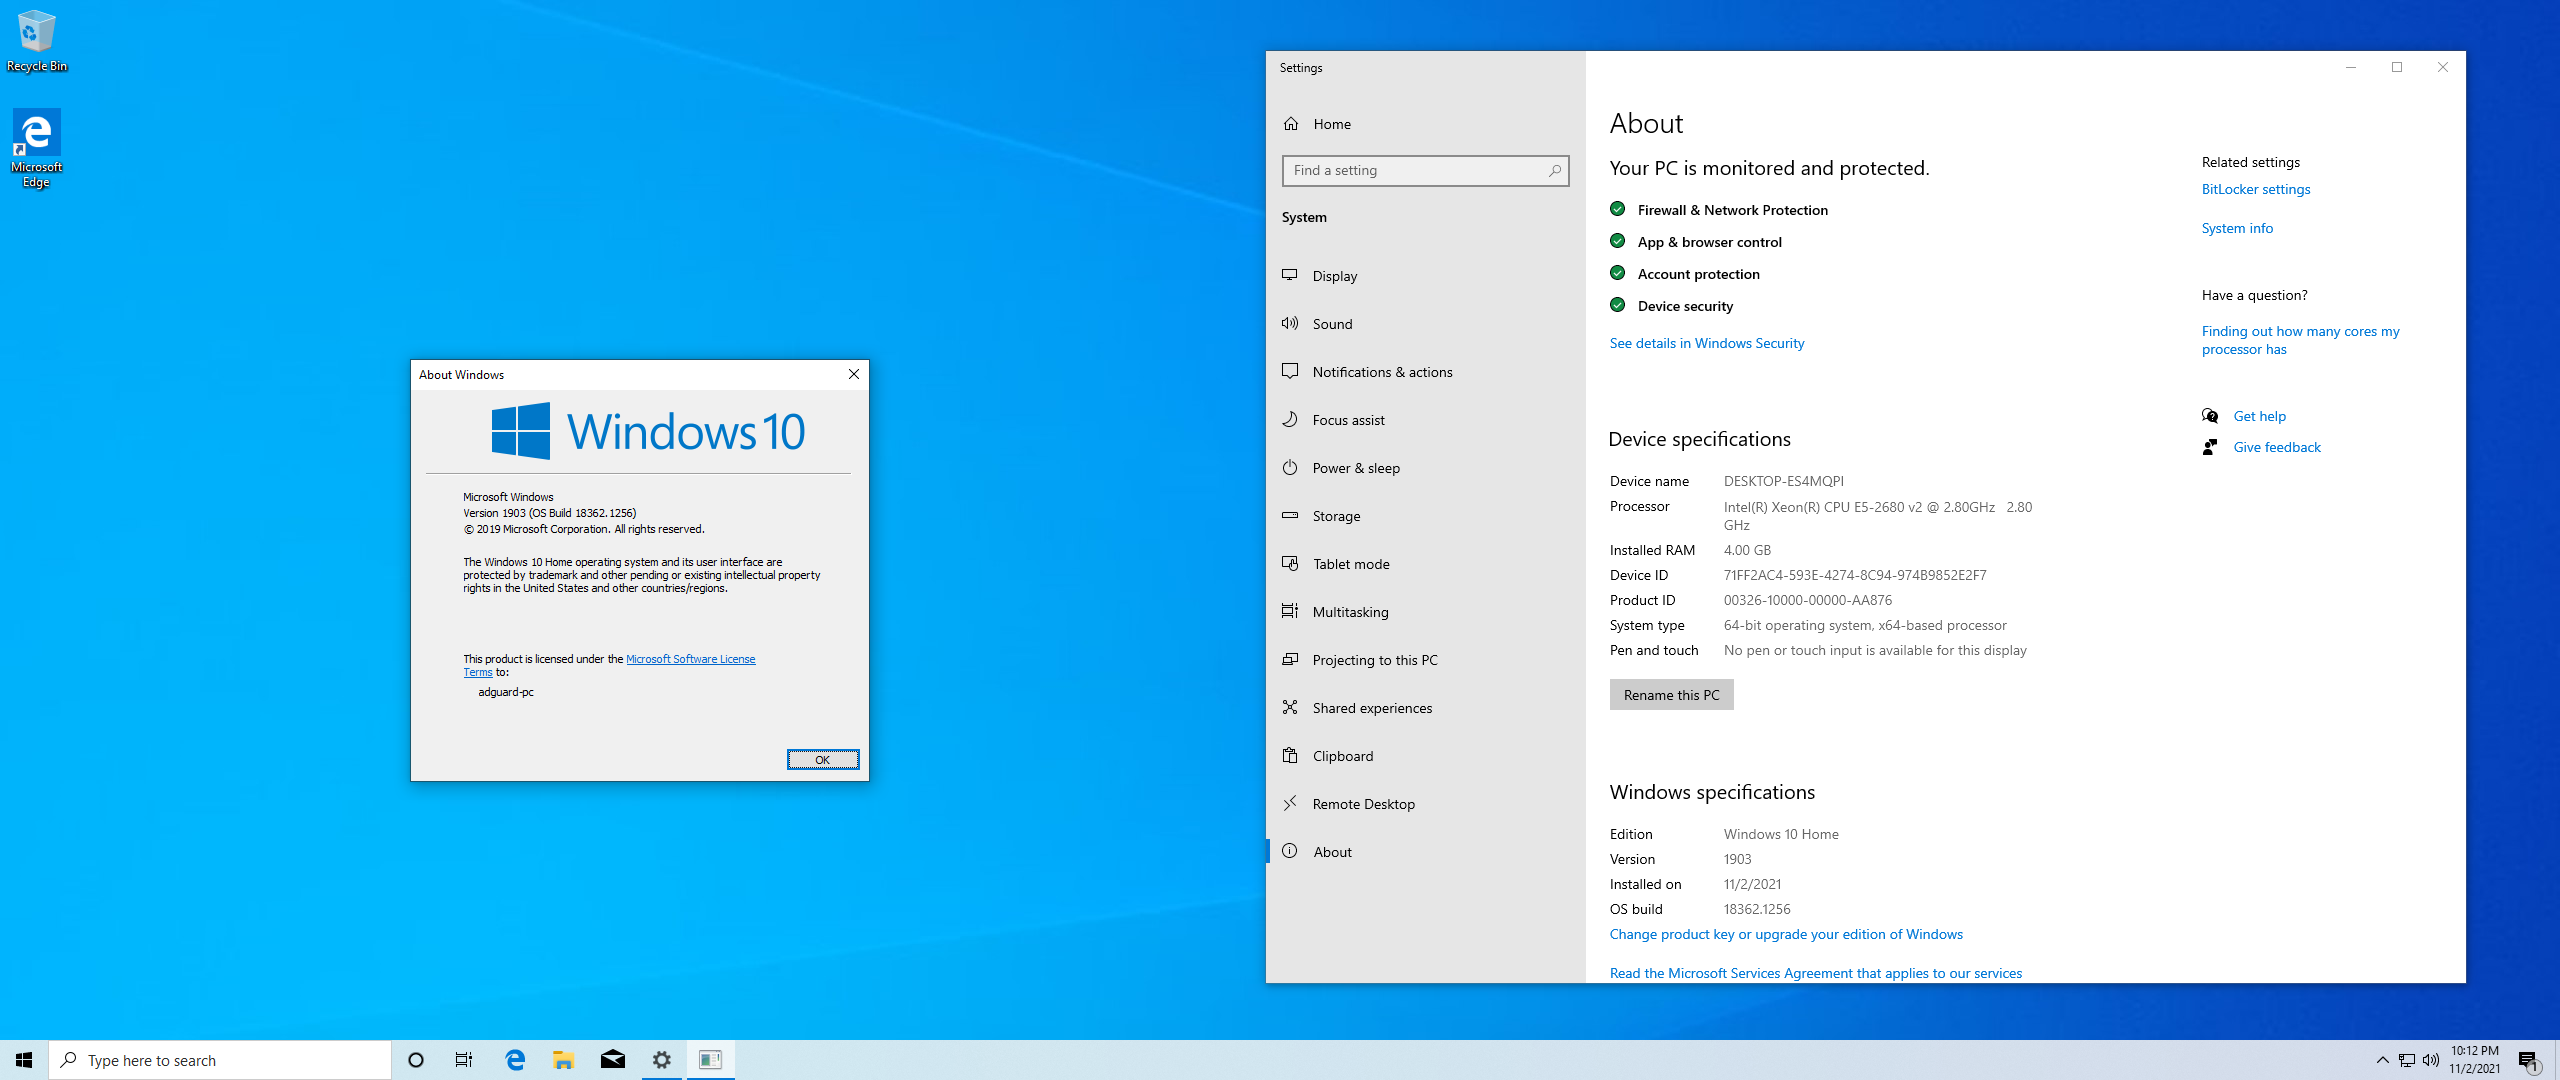Select the Display monitor icon

point(1290,275)
